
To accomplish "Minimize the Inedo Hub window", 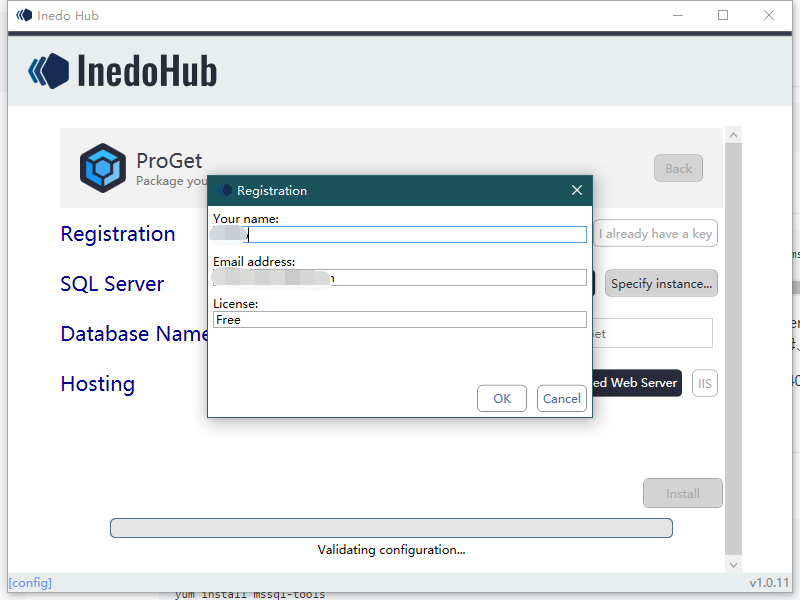I will click(678, 15).
